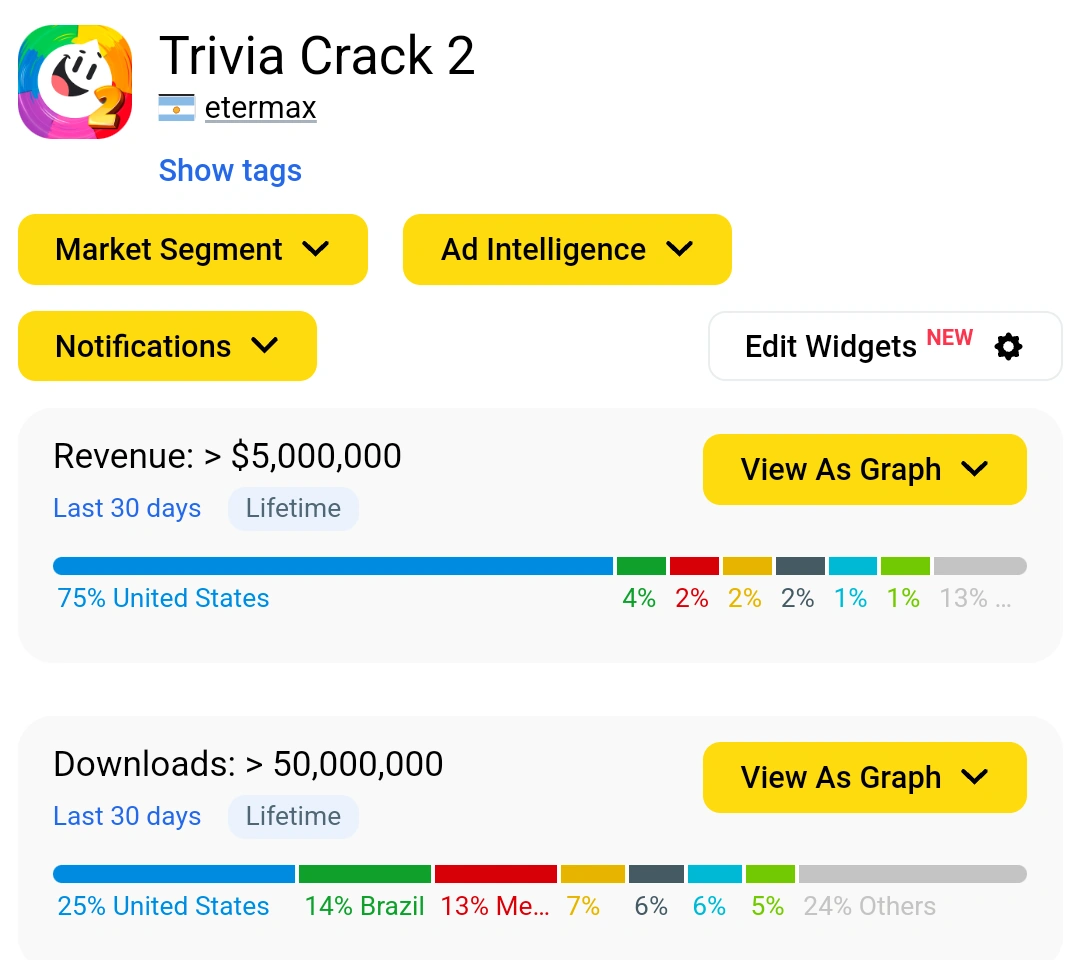This screenshot has width=1079, height=960.
Task: Click the Trivia Crack 2 app icon
Action: click(74, 80)
